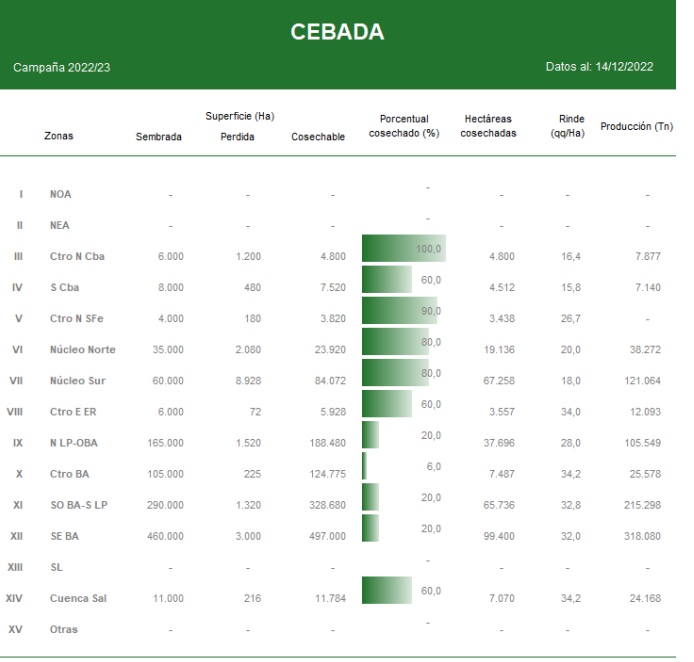The image size is (694, 662).
Task: Click the SE BA sembrada value 460.000
Action: (x=164, y=536)
